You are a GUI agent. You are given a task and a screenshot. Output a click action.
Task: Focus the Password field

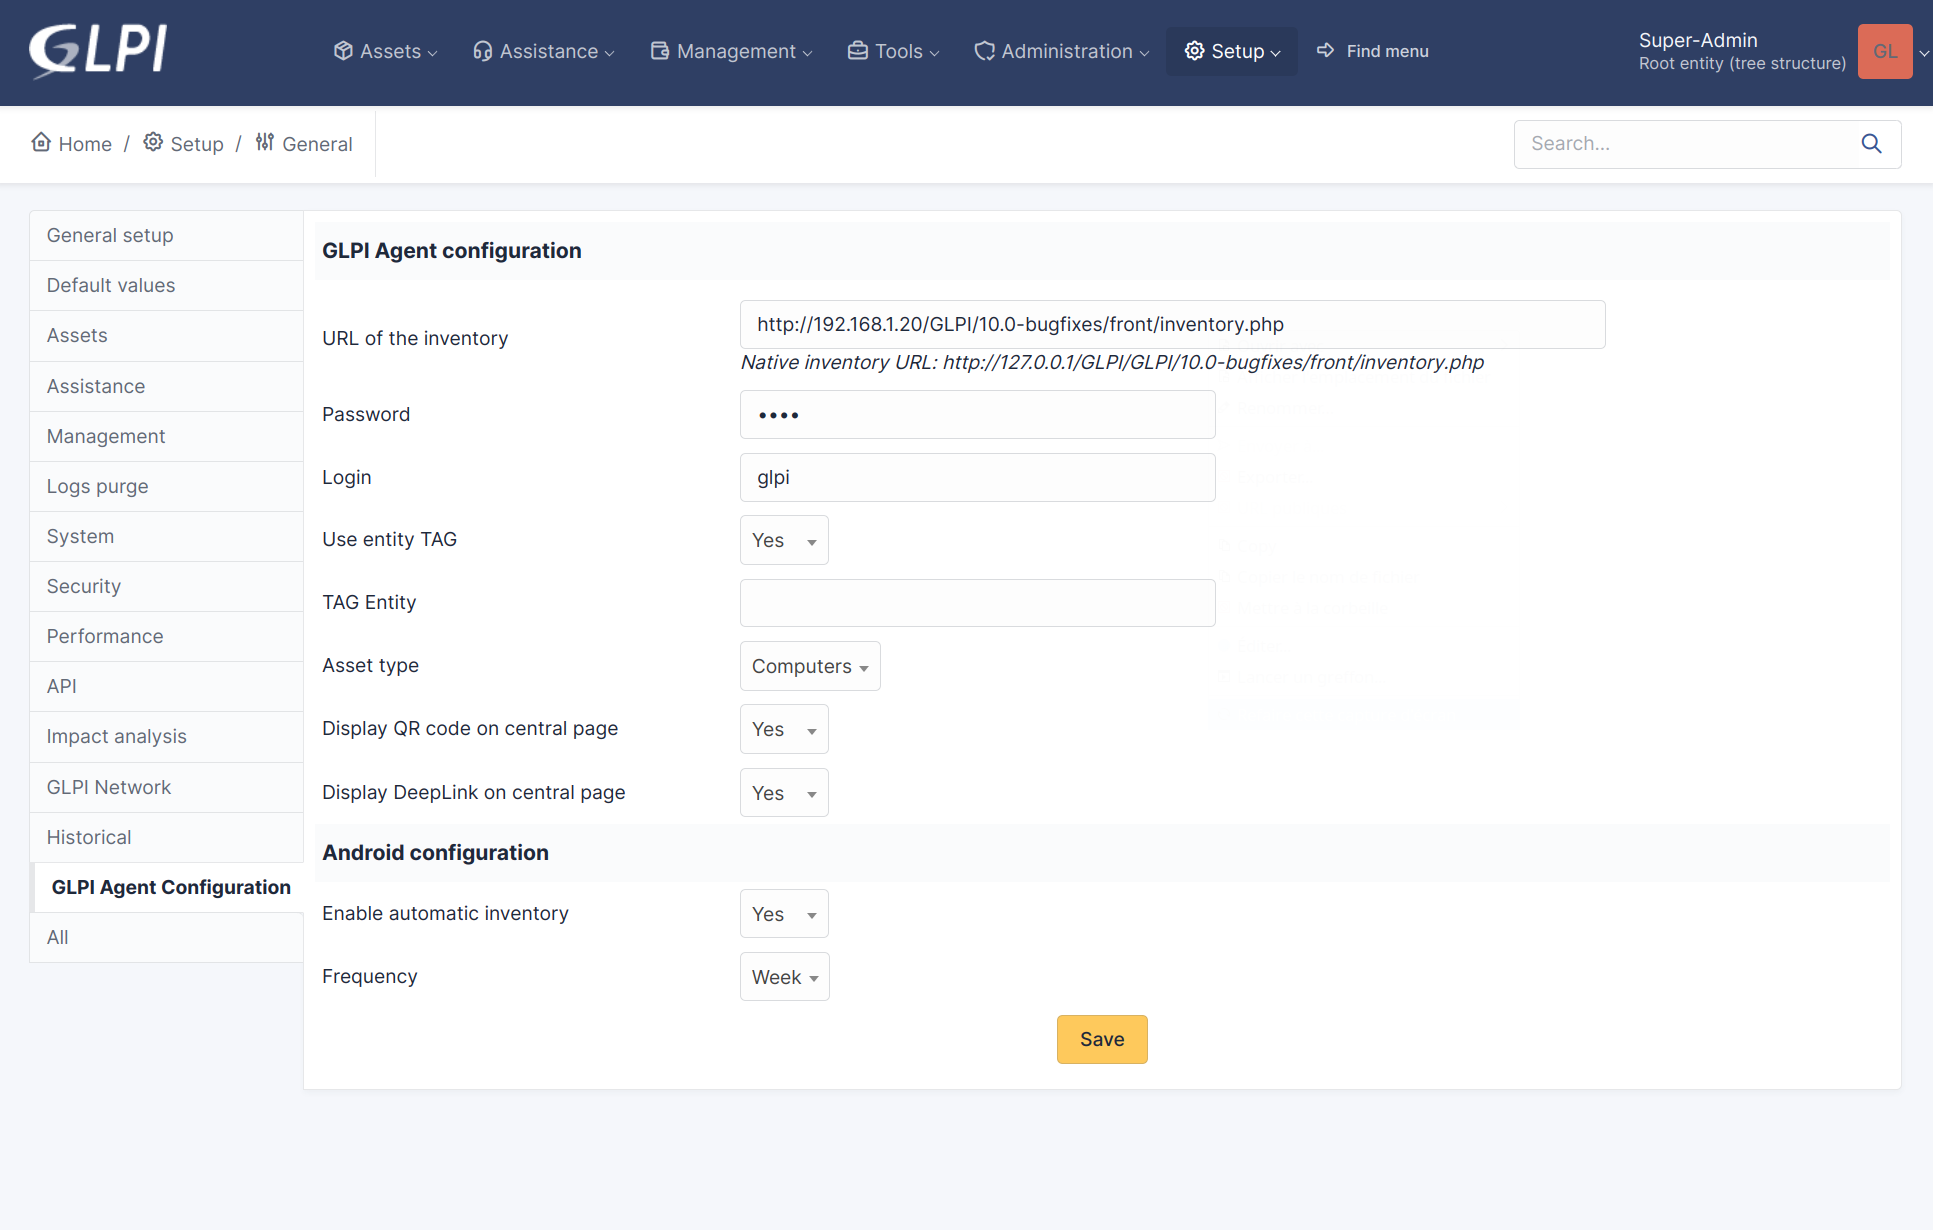tap(977, 415)
